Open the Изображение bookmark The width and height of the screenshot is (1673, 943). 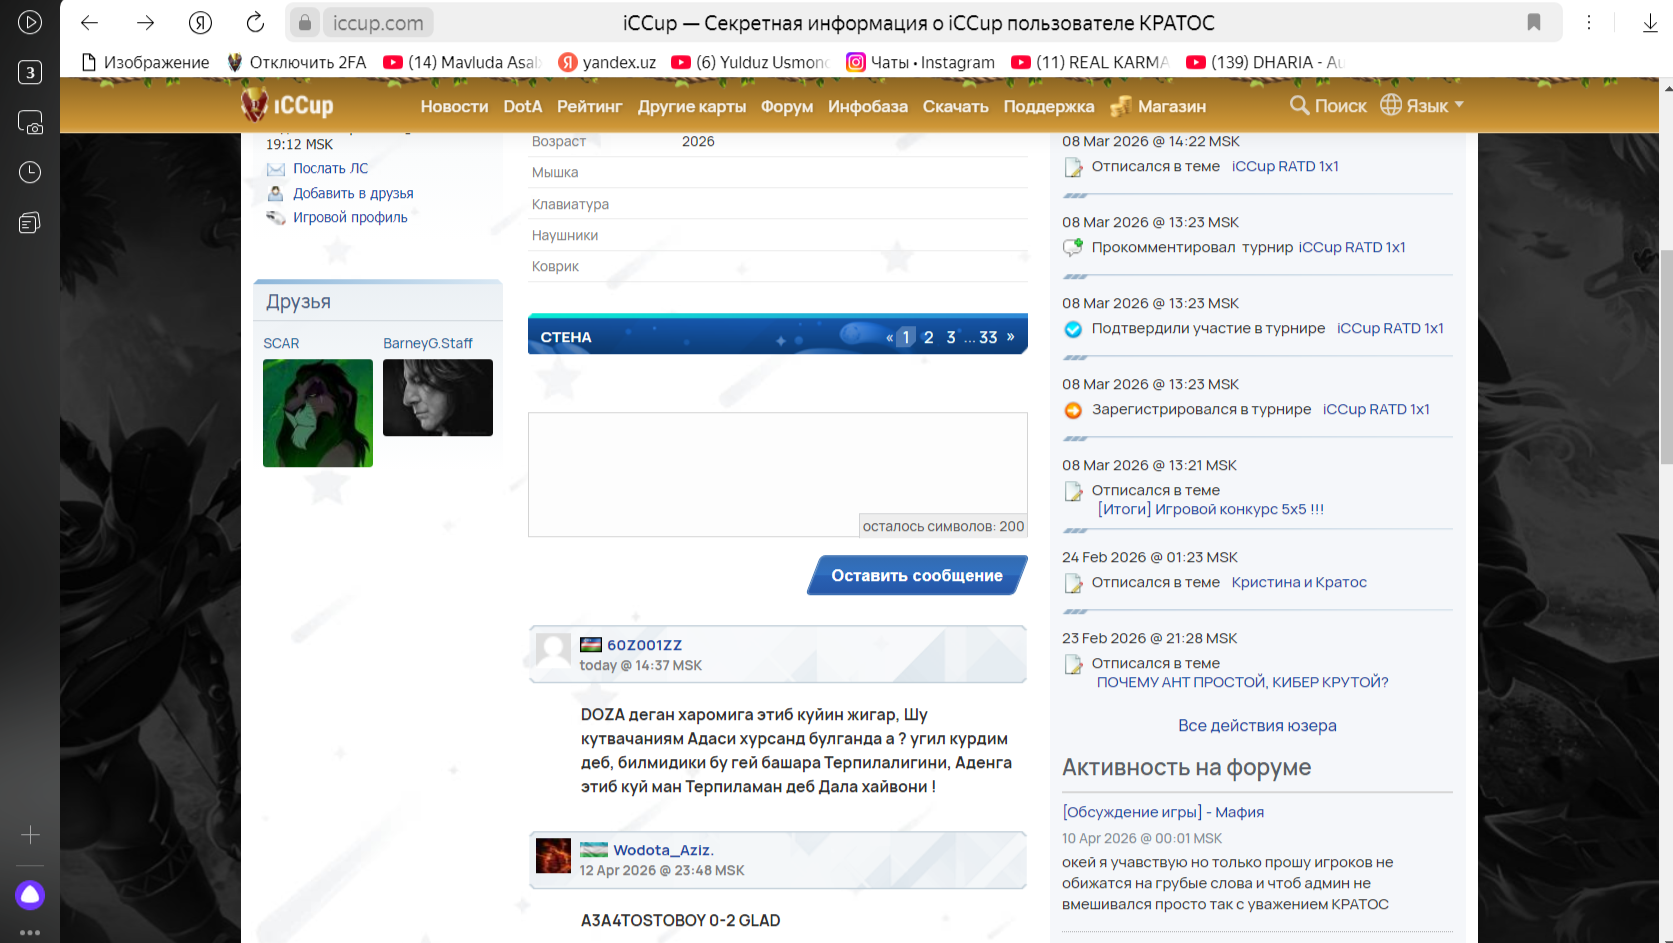[x=146, y=62]
